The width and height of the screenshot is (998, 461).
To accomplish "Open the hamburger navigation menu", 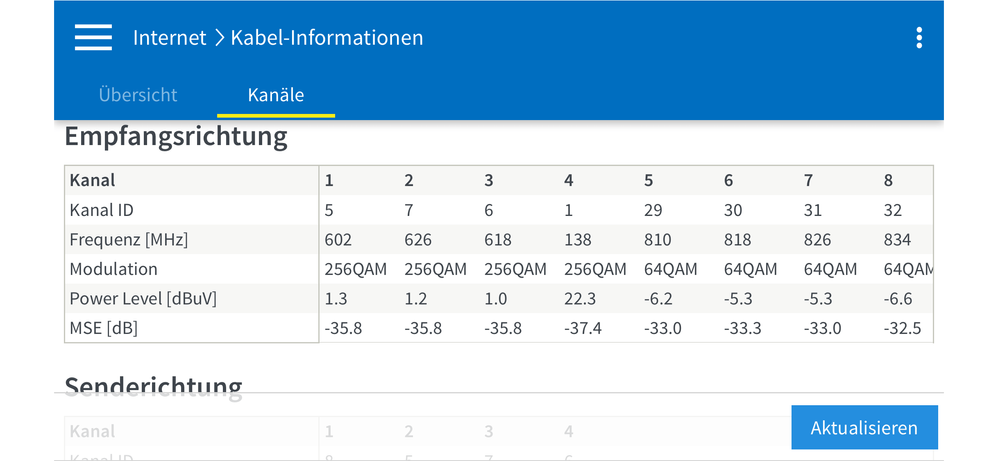I will [93, 38].
